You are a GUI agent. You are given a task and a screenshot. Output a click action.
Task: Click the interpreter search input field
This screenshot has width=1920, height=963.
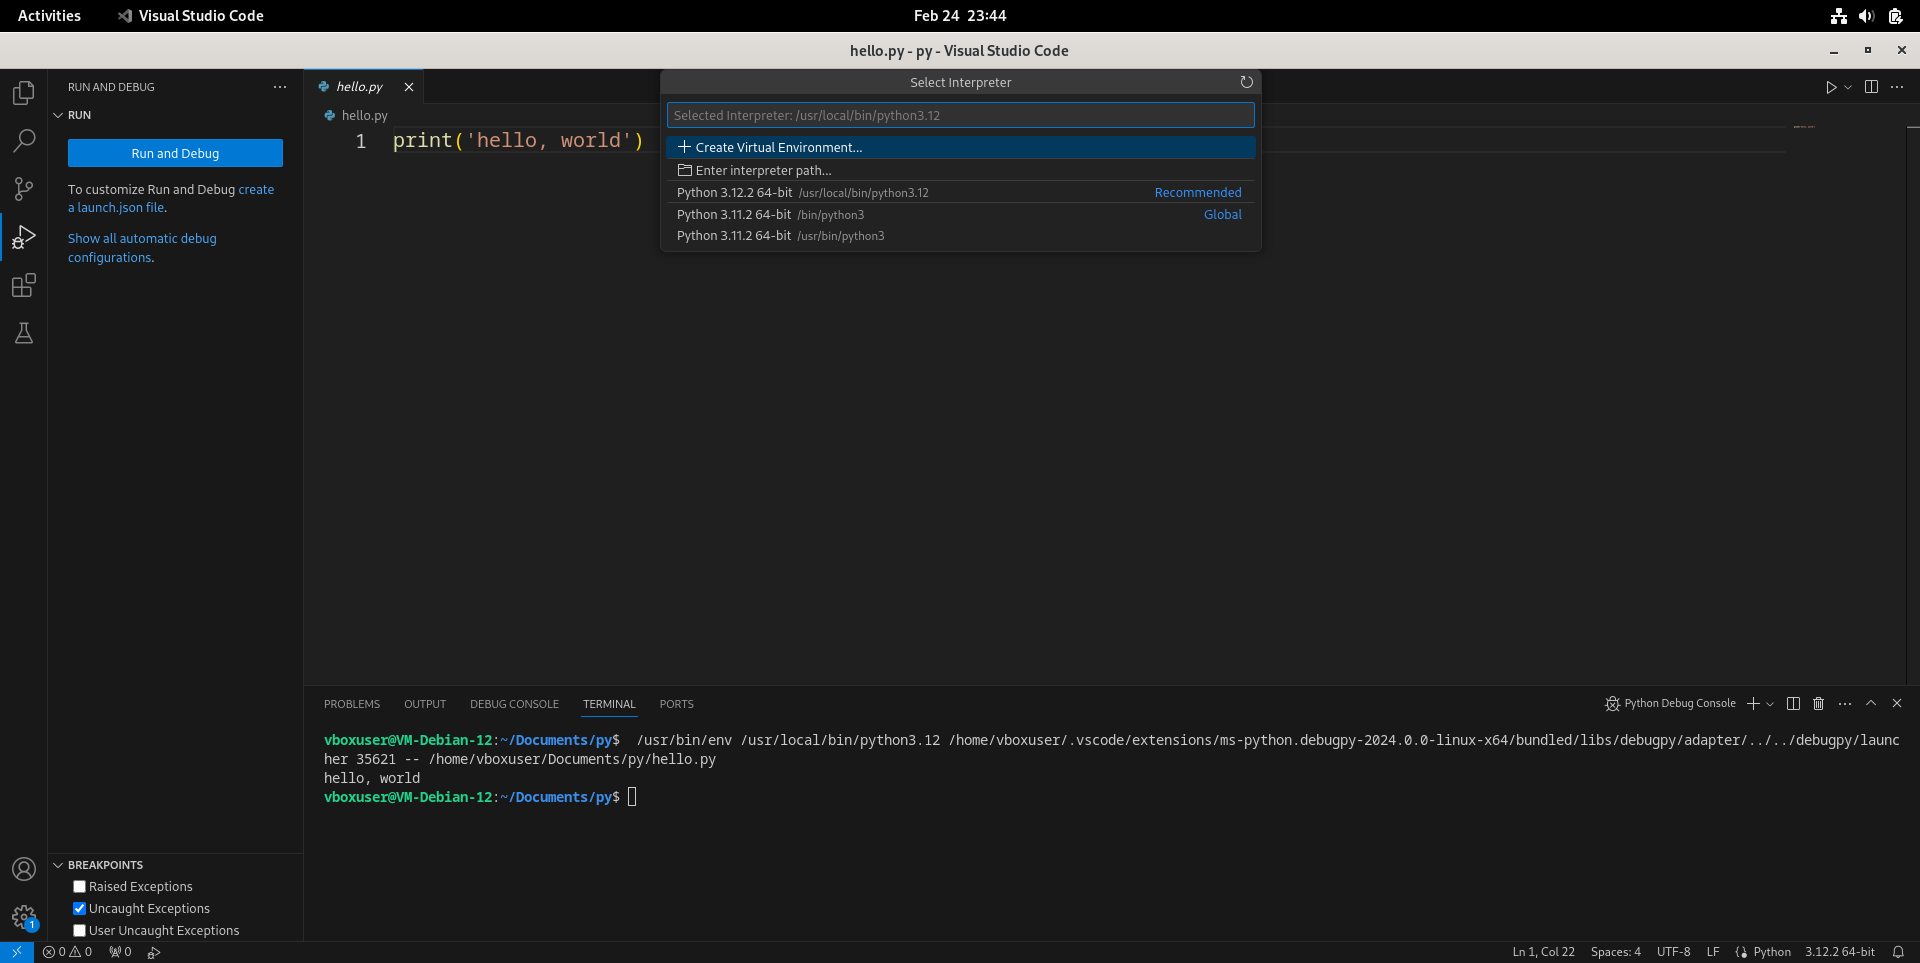[x=960, y=115]
